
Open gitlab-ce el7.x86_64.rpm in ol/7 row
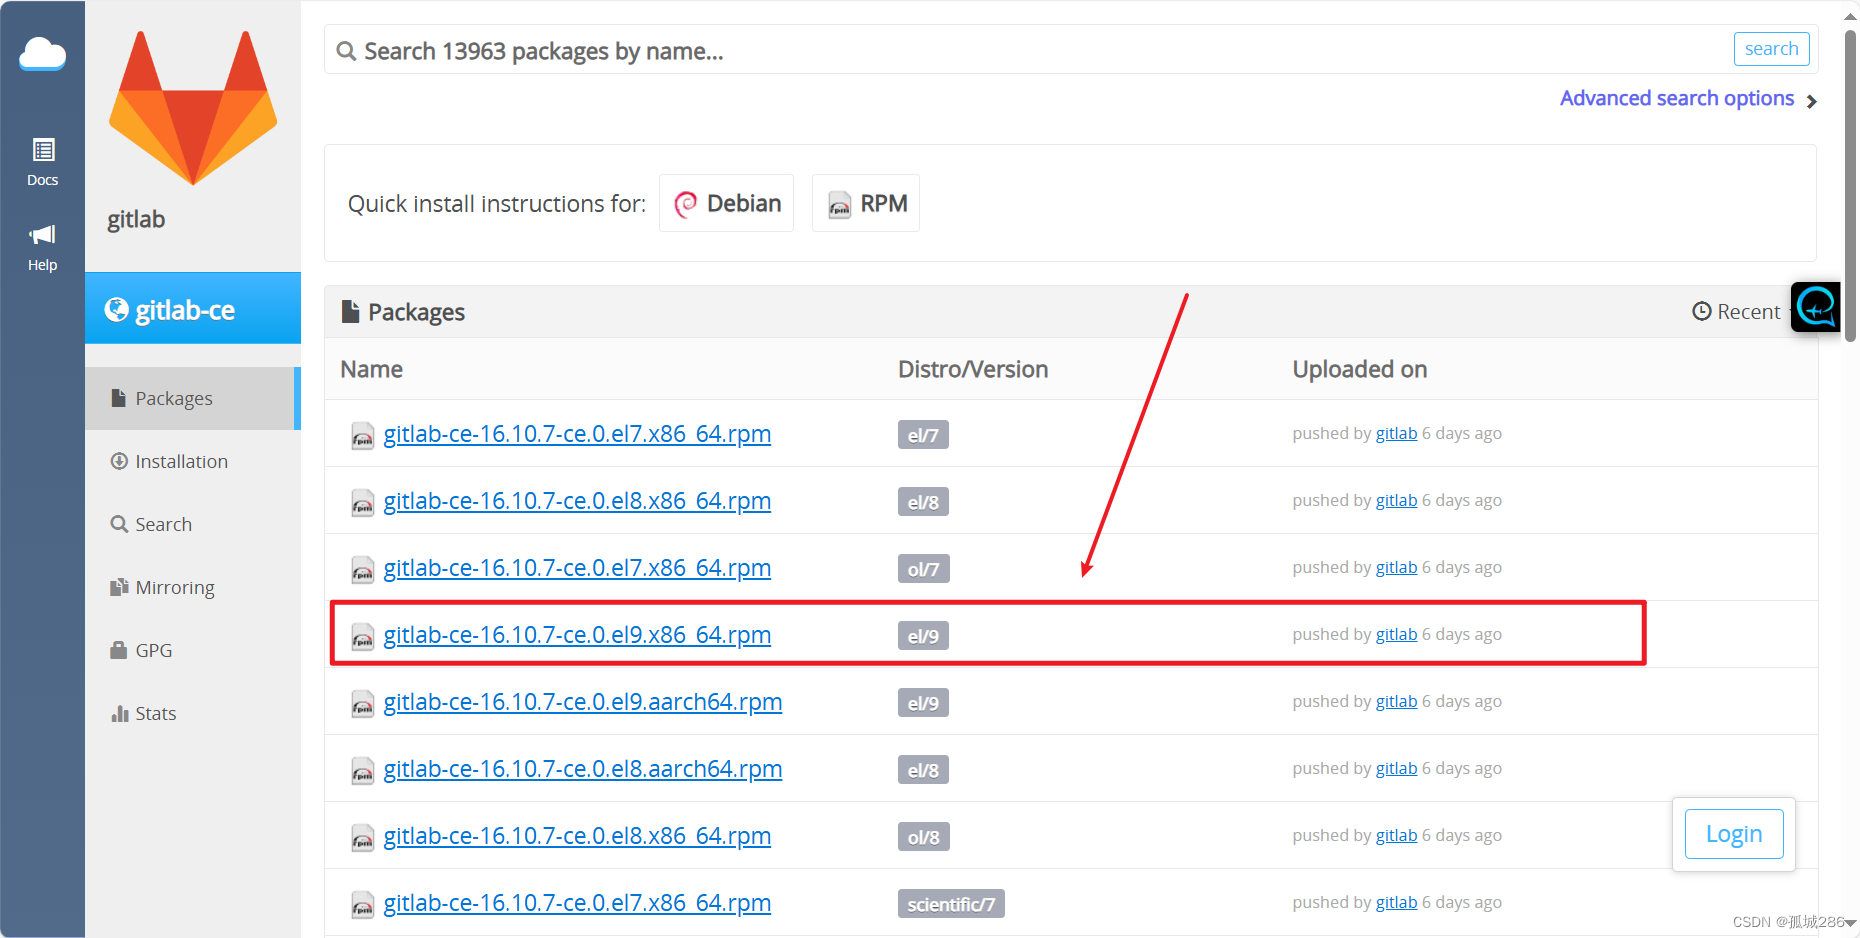pos(577,568)
